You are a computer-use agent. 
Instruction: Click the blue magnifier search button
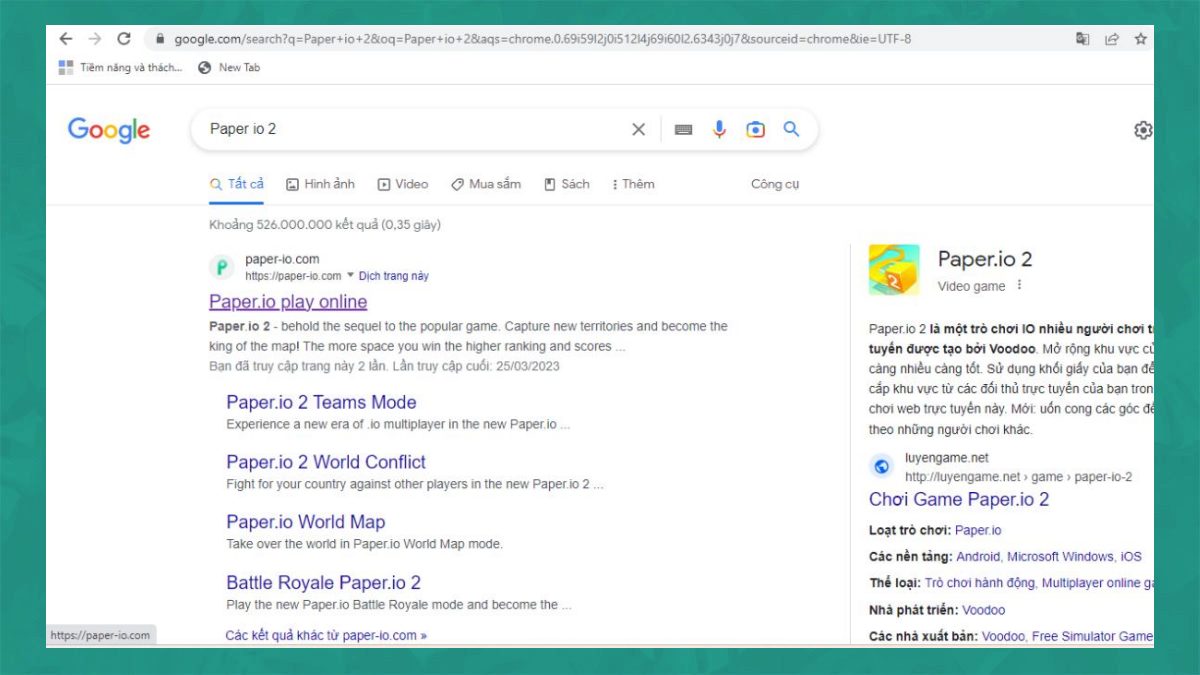coord(791,130)
